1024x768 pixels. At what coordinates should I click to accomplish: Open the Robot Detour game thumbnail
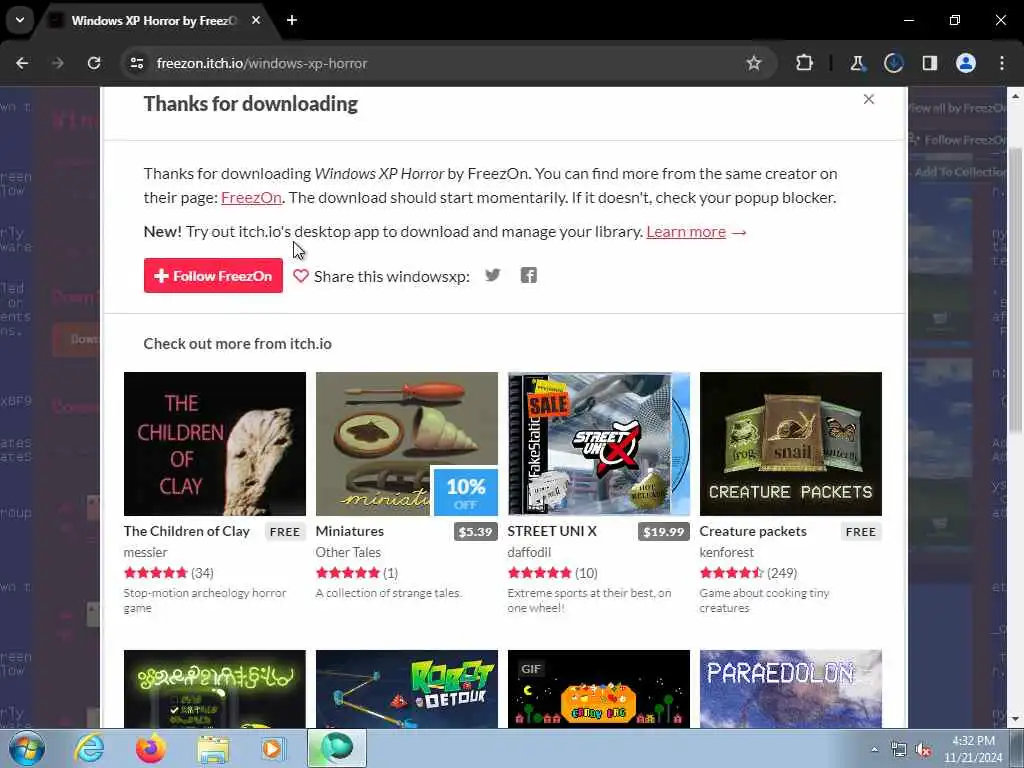point(406,689)
